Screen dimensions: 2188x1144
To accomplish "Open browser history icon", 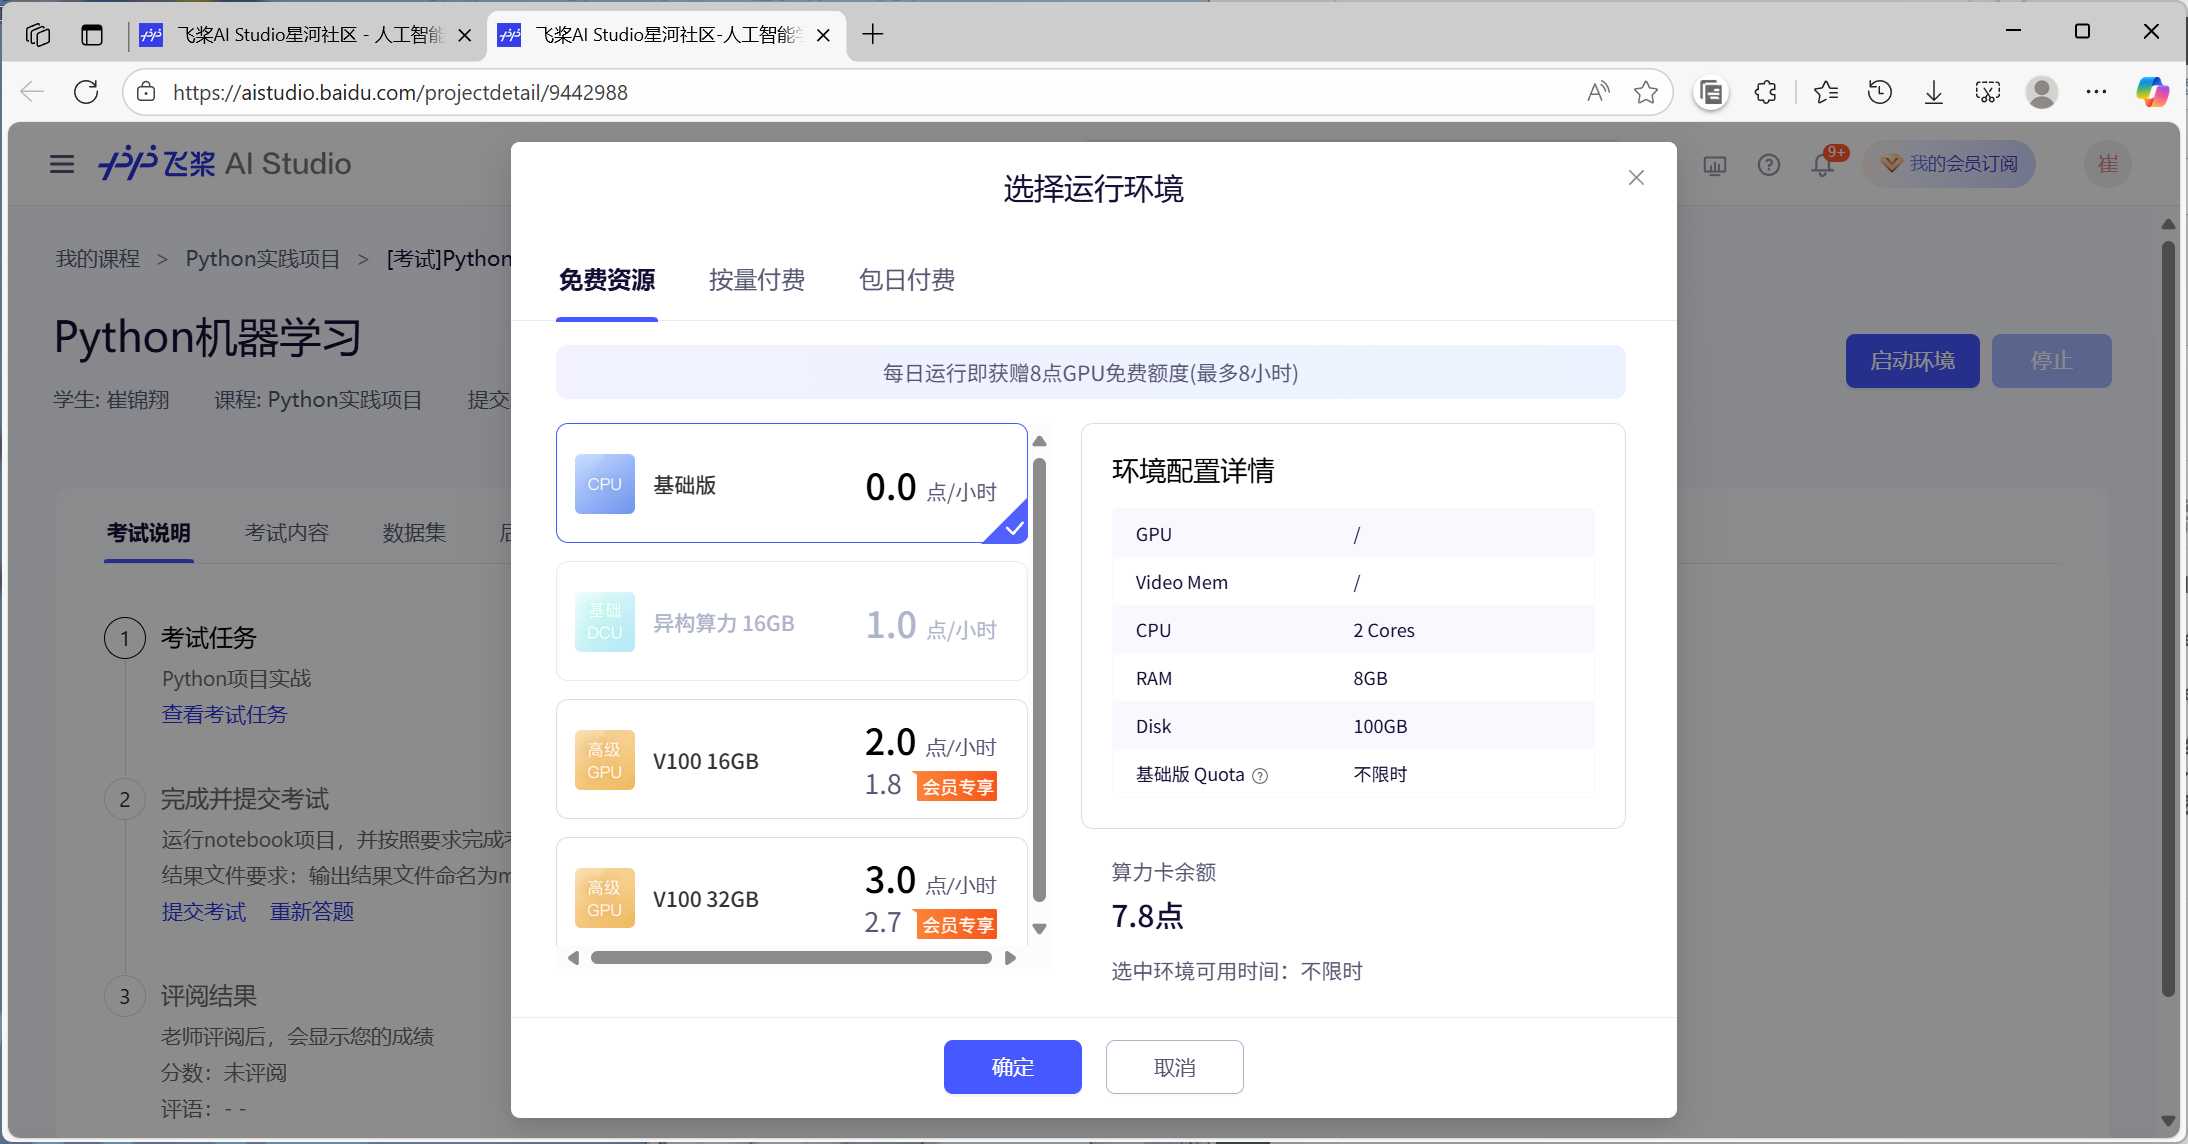I will coord(1879,92).
